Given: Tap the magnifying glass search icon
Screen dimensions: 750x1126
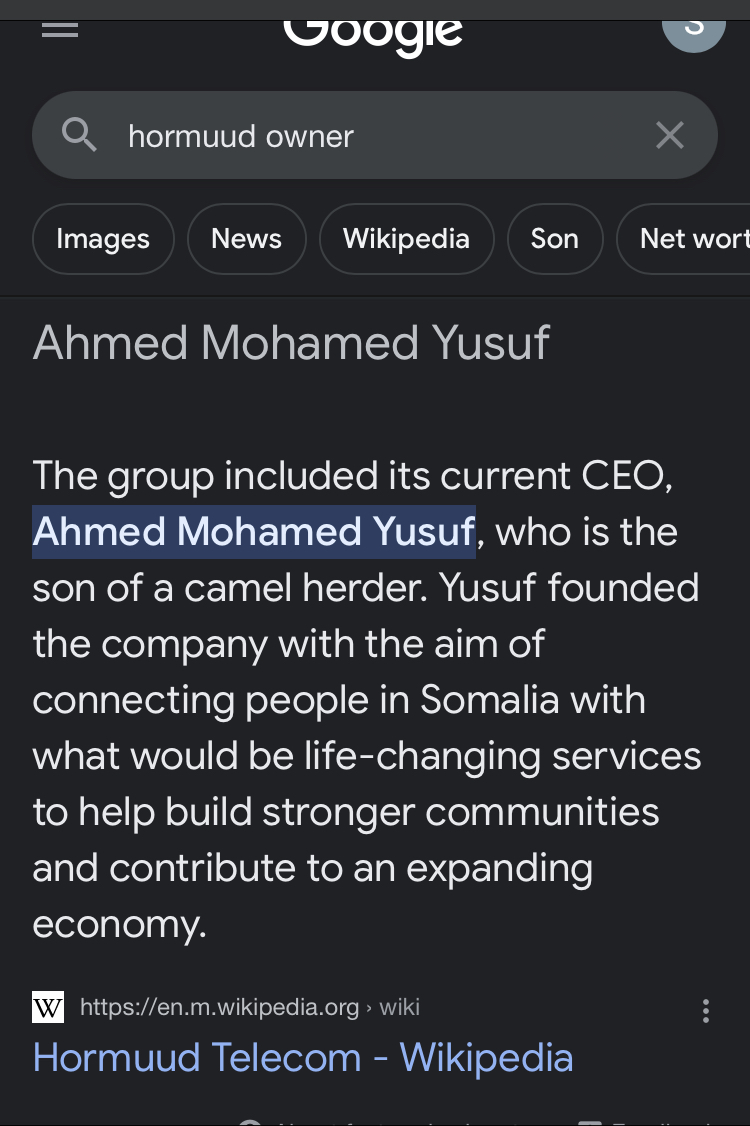Looking at the screenshot, I should click(x=79, y=135).
